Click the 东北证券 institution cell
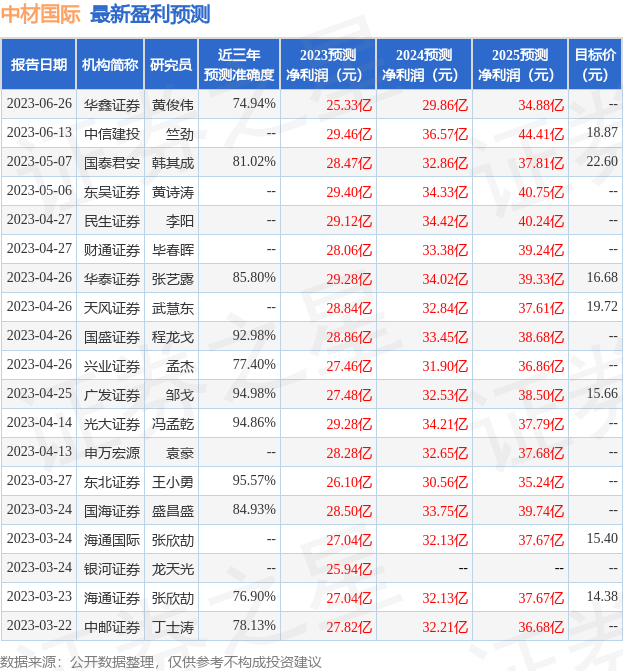Screen dimensions: 623x671 click(112, 482)
